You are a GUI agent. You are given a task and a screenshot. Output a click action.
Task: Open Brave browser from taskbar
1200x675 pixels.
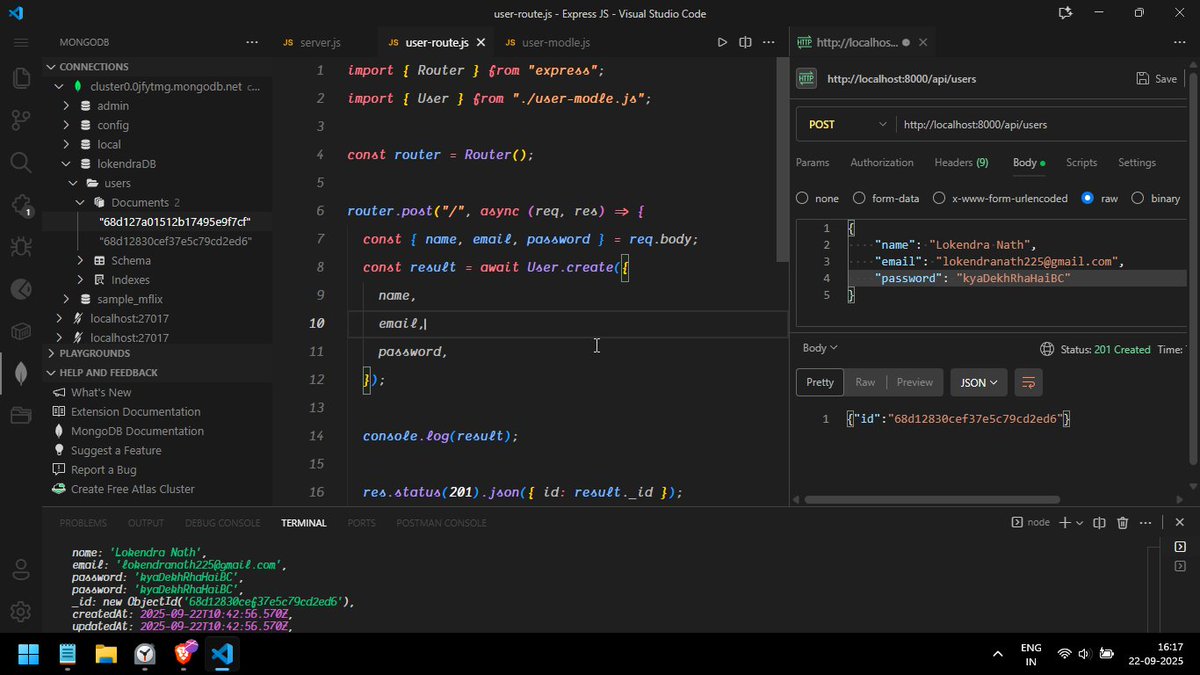click(184, 654)
